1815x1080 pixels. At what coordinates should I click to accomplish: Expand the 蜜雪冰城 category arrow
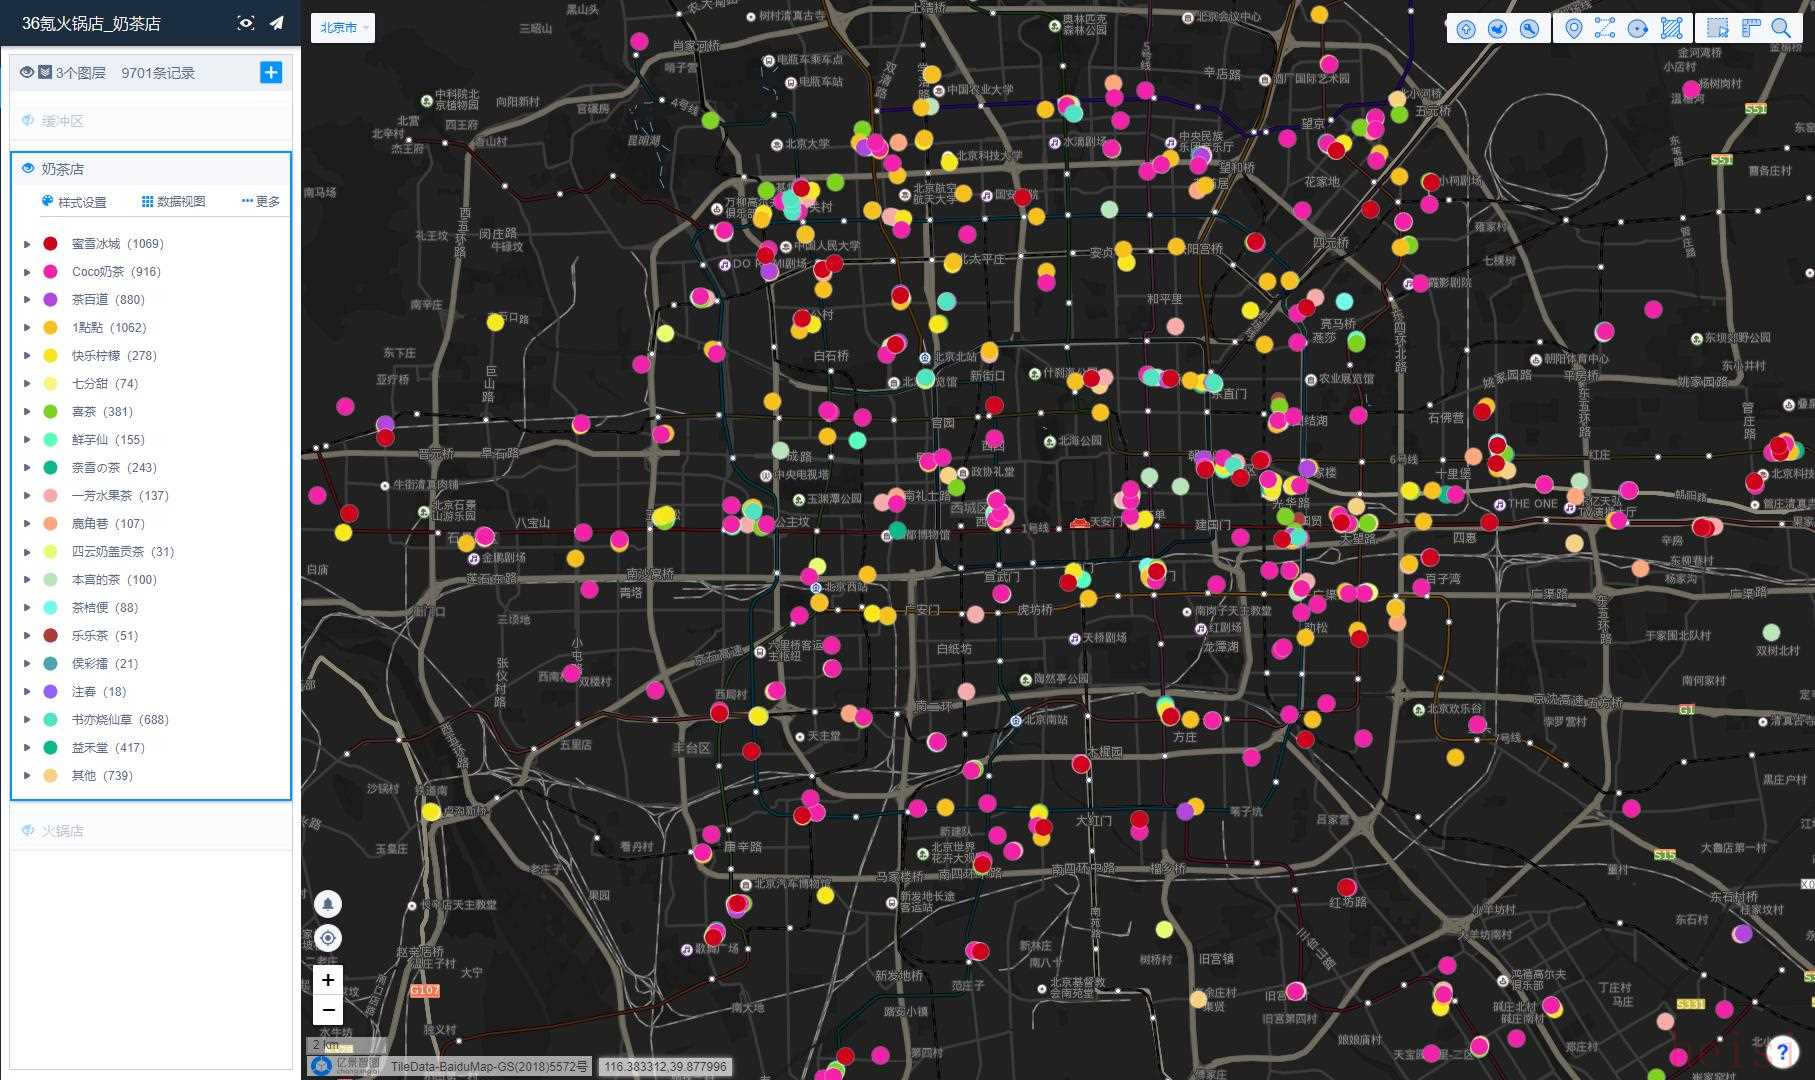pos(27,244)
